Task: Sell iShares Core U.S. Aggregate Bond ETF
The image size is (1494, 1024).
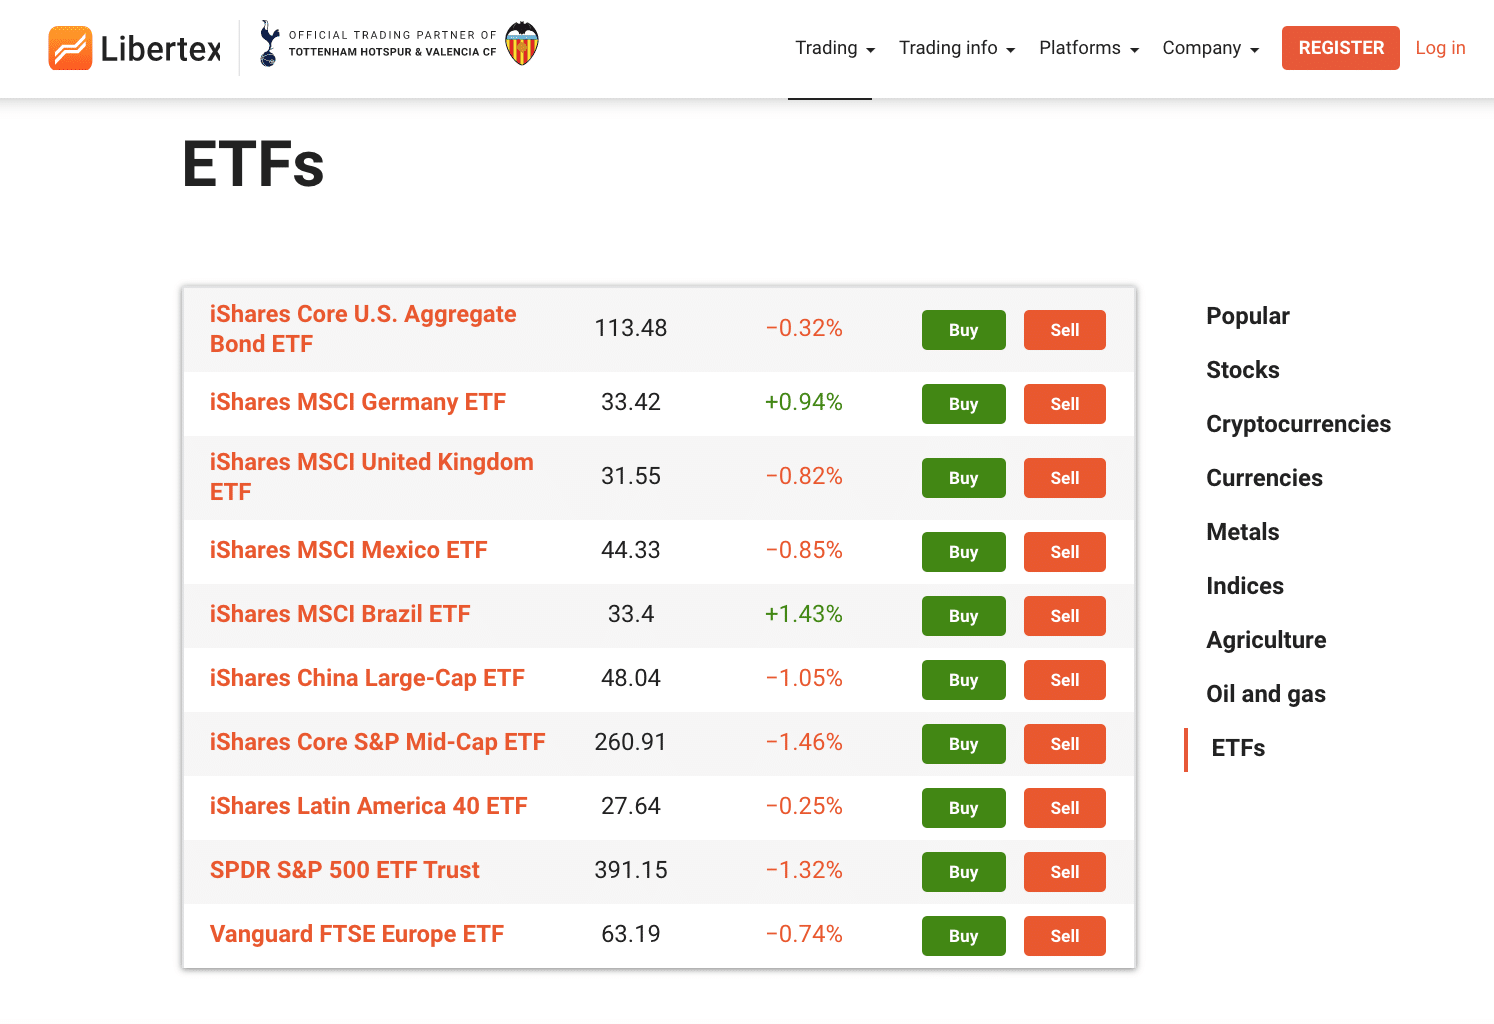Action: tap(1064, 330)
